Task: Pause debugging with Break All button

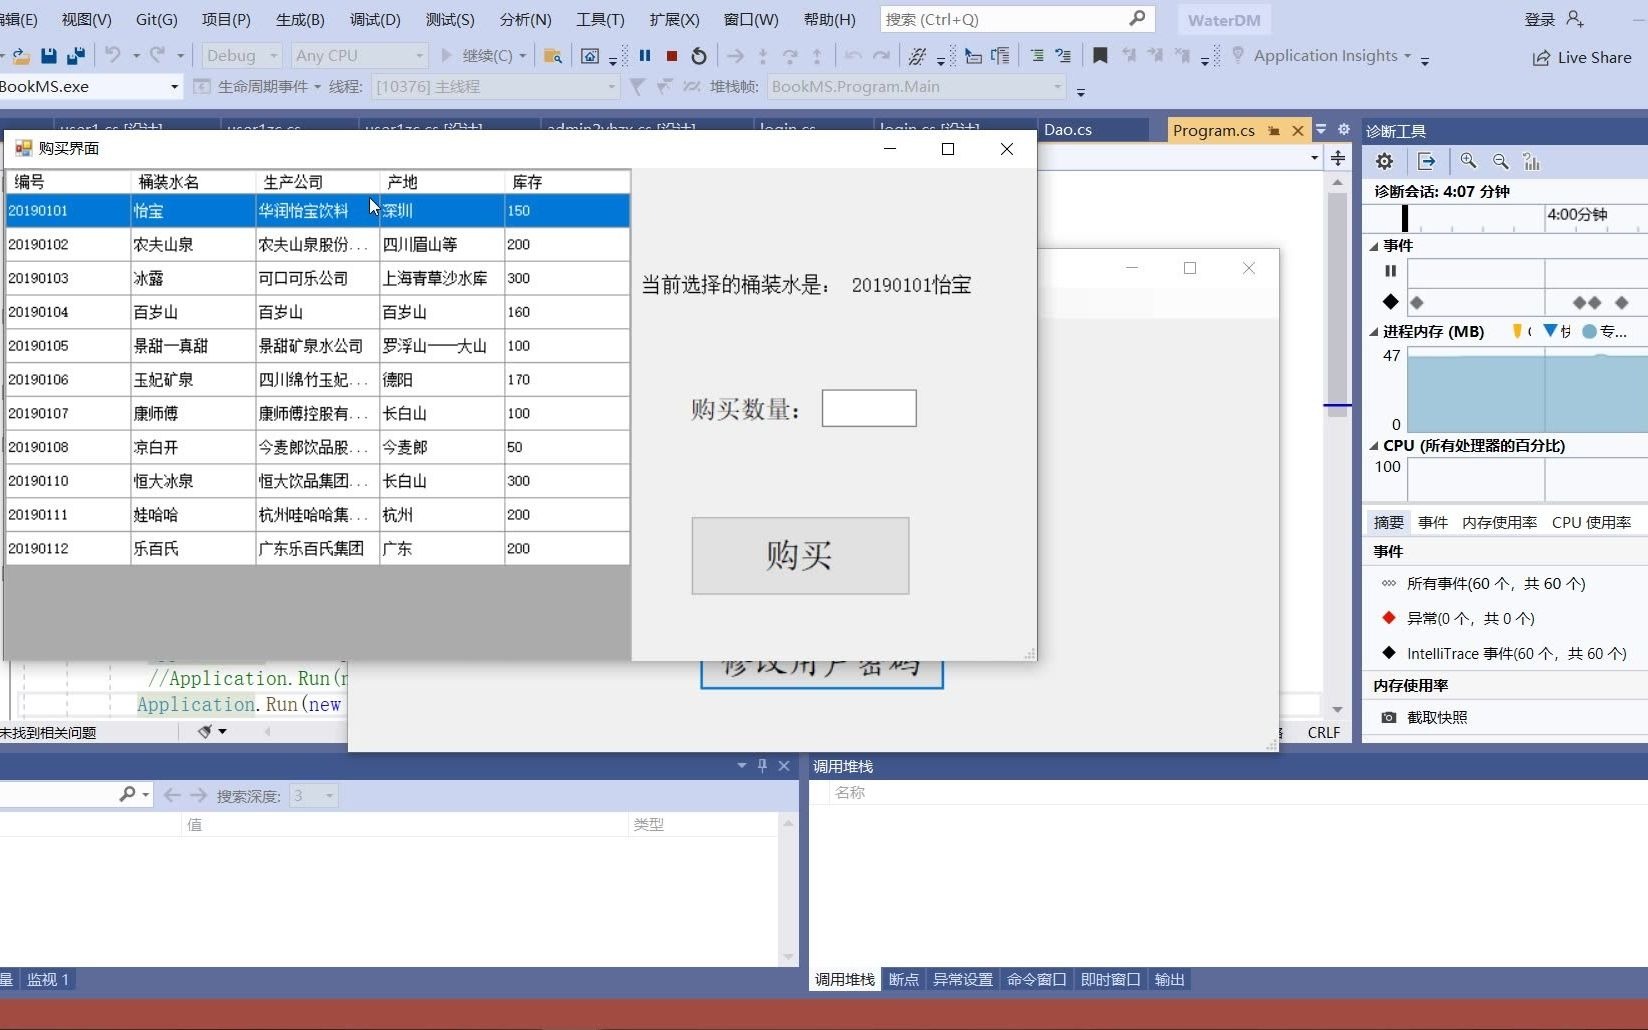Action: click(645, 56)
